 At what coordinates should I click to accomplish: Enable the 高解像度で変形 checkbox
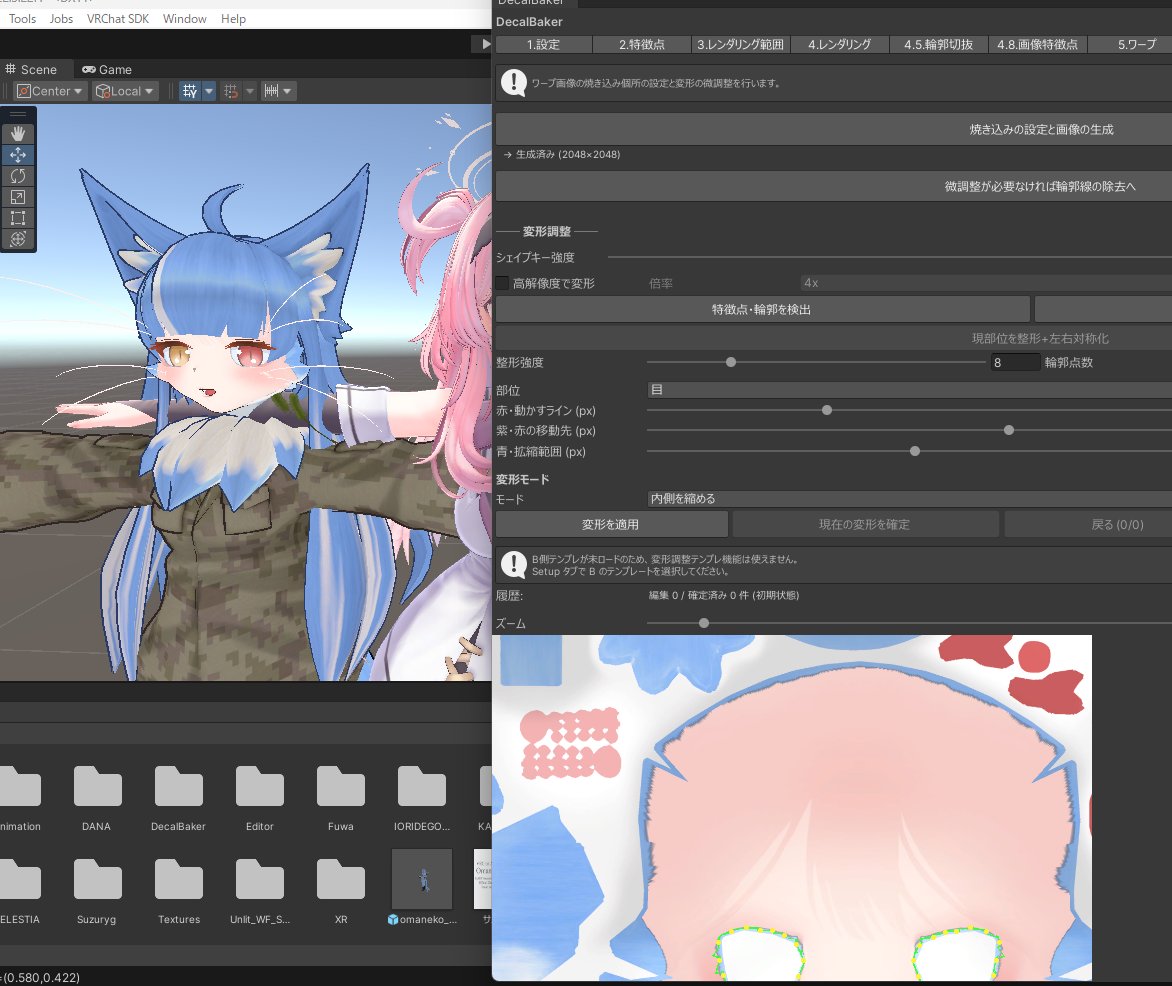tap(502, 283)
